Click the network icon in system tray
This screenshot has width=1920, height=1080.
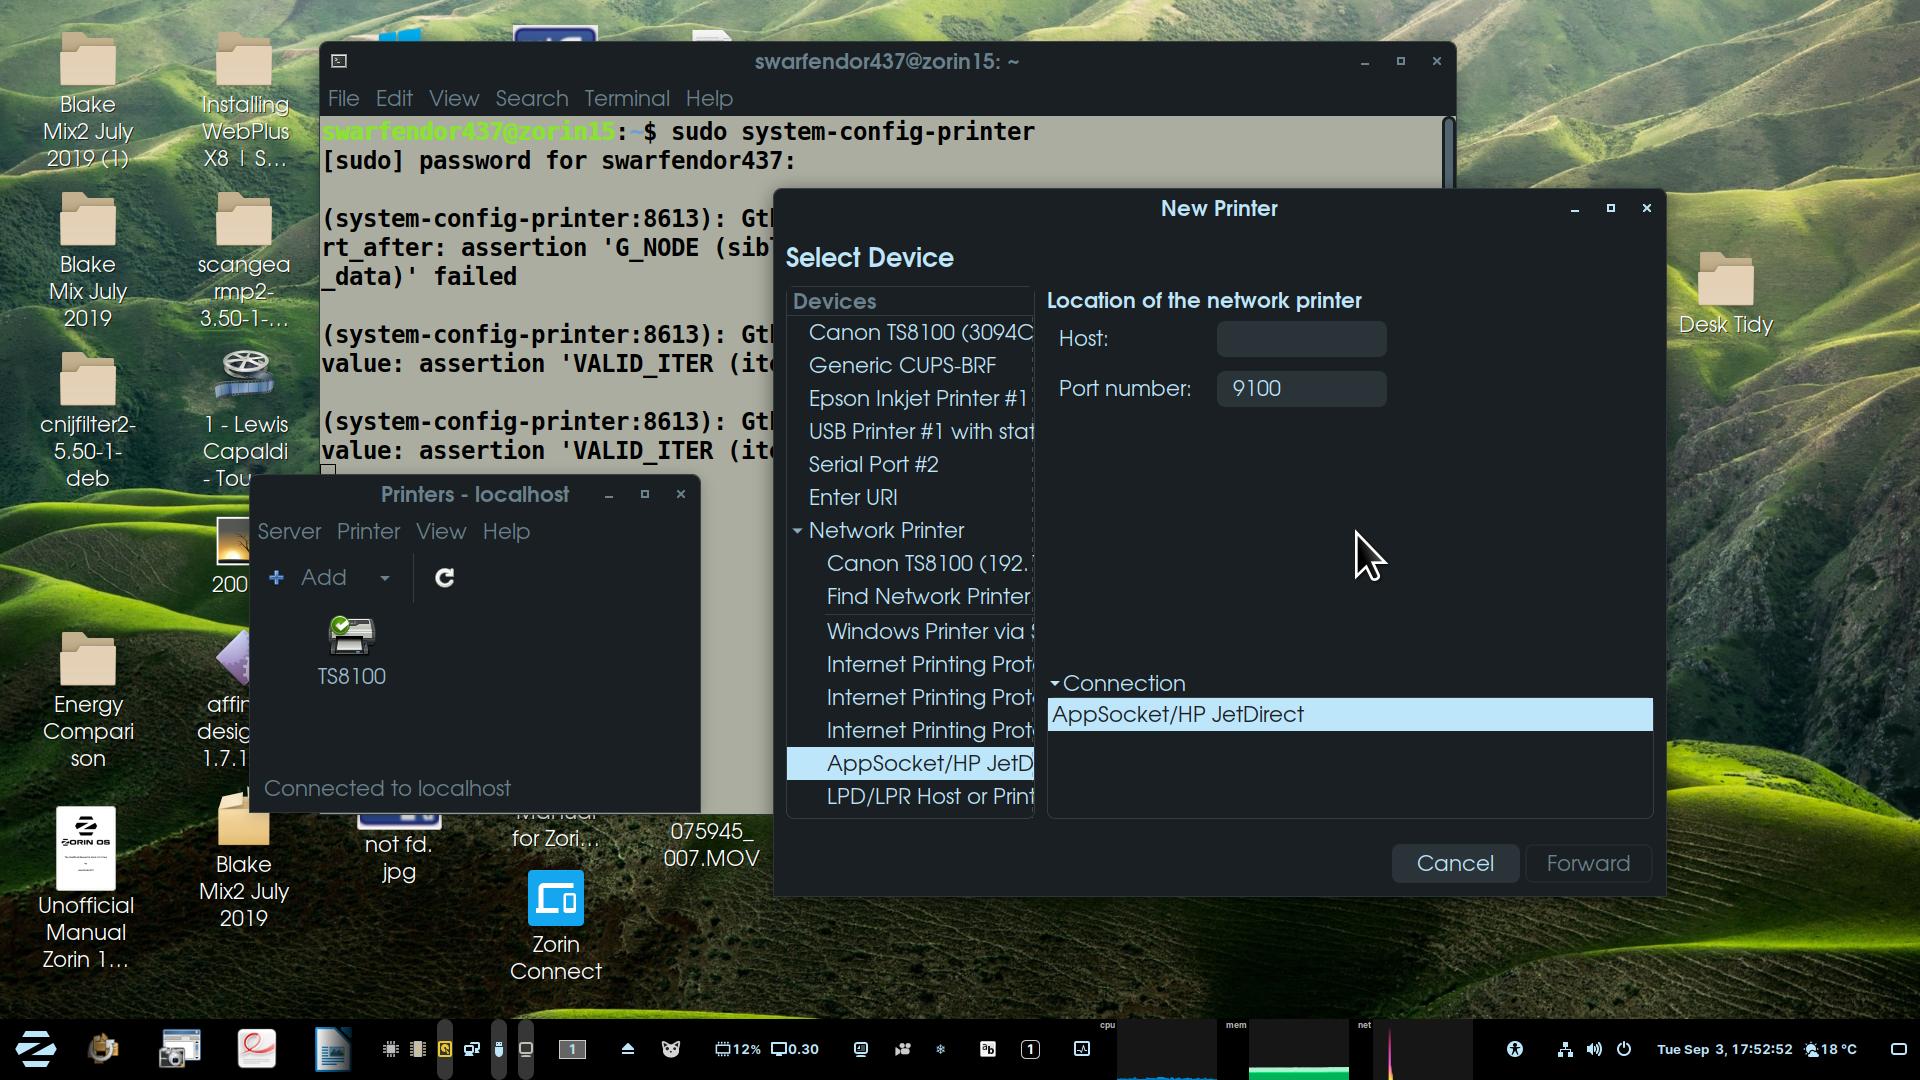click(1565, 1049)
